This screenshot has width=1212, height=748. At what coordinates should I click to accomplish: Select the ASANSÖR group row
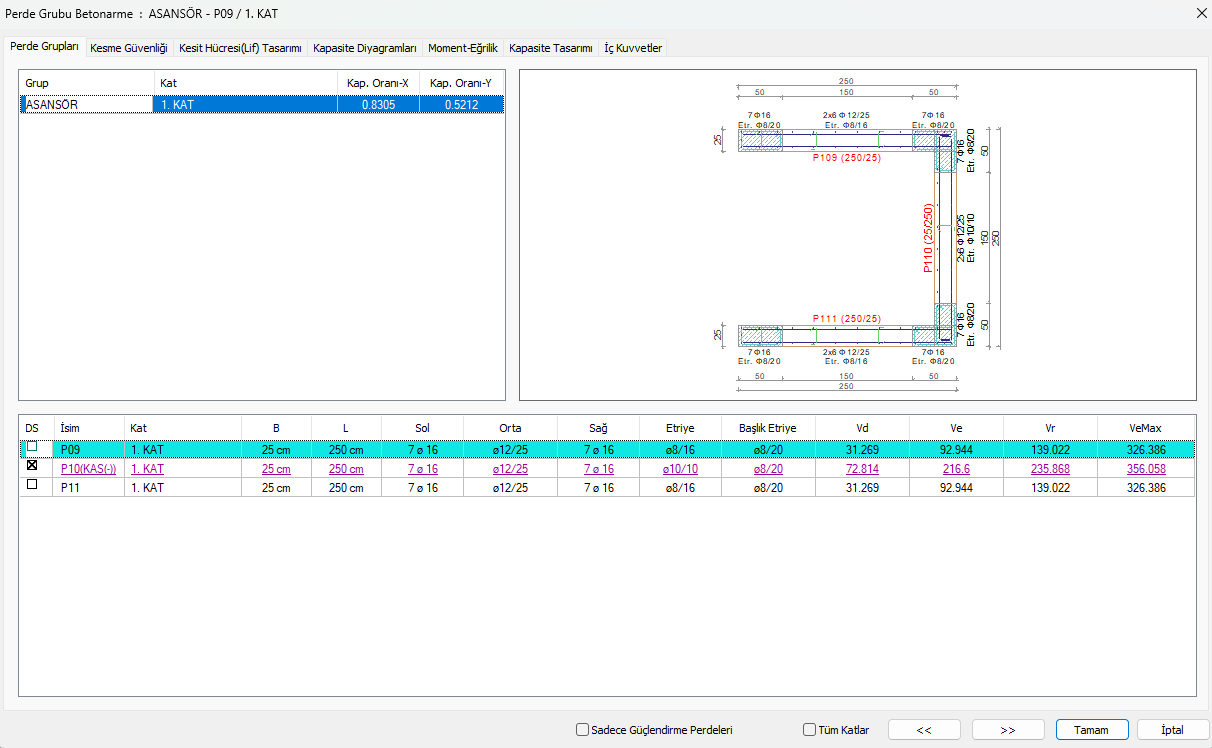pos(85,104)
